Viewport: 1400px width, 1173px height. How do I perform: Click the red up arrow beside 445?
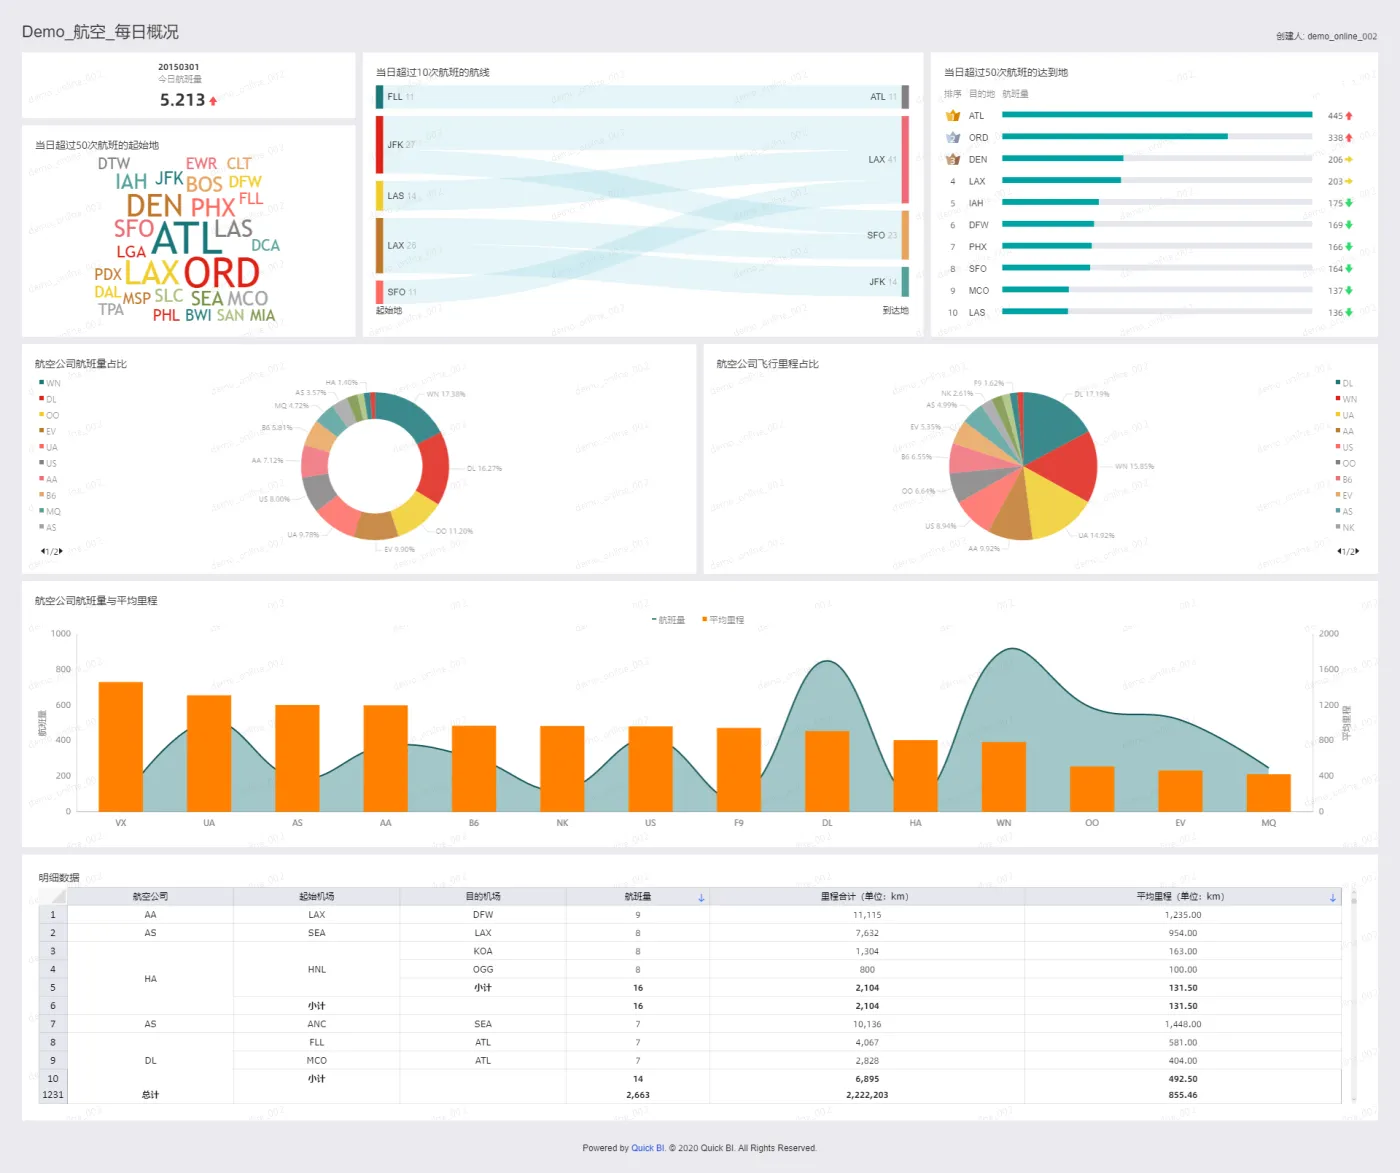pos(1349,116)
